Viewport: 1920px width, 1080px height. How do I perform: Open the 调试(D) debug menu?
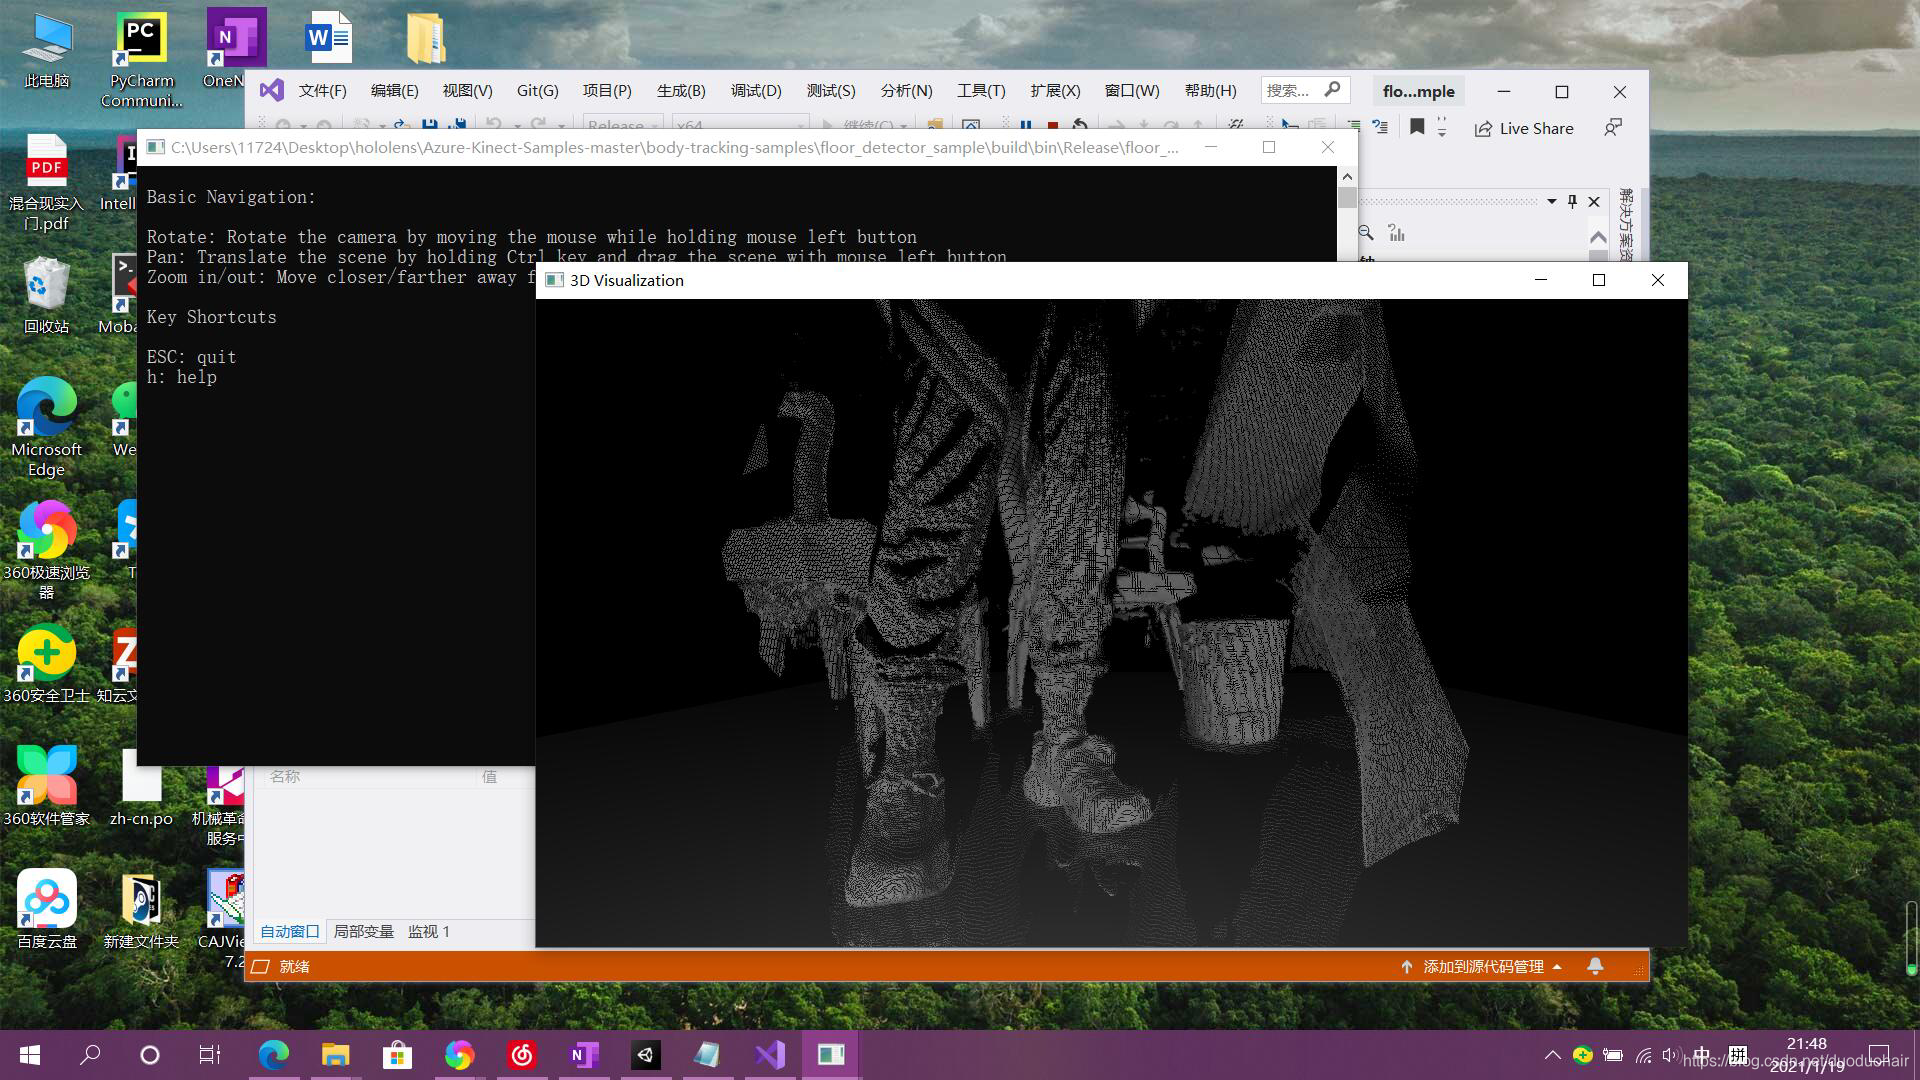pos(756,91)
